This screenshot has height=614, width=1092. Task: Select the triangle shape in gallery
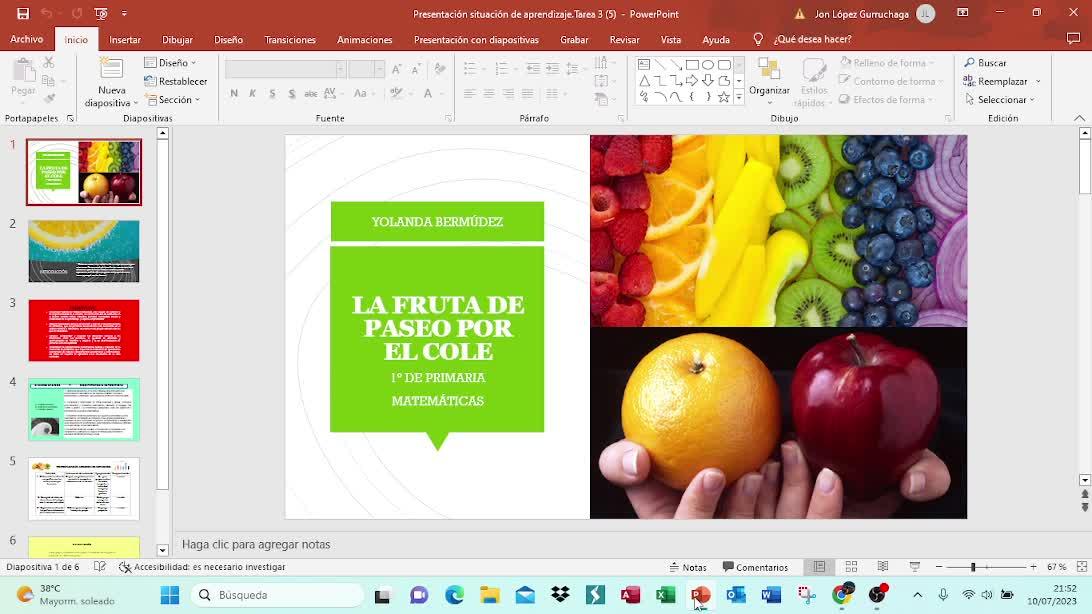[644, 81]
